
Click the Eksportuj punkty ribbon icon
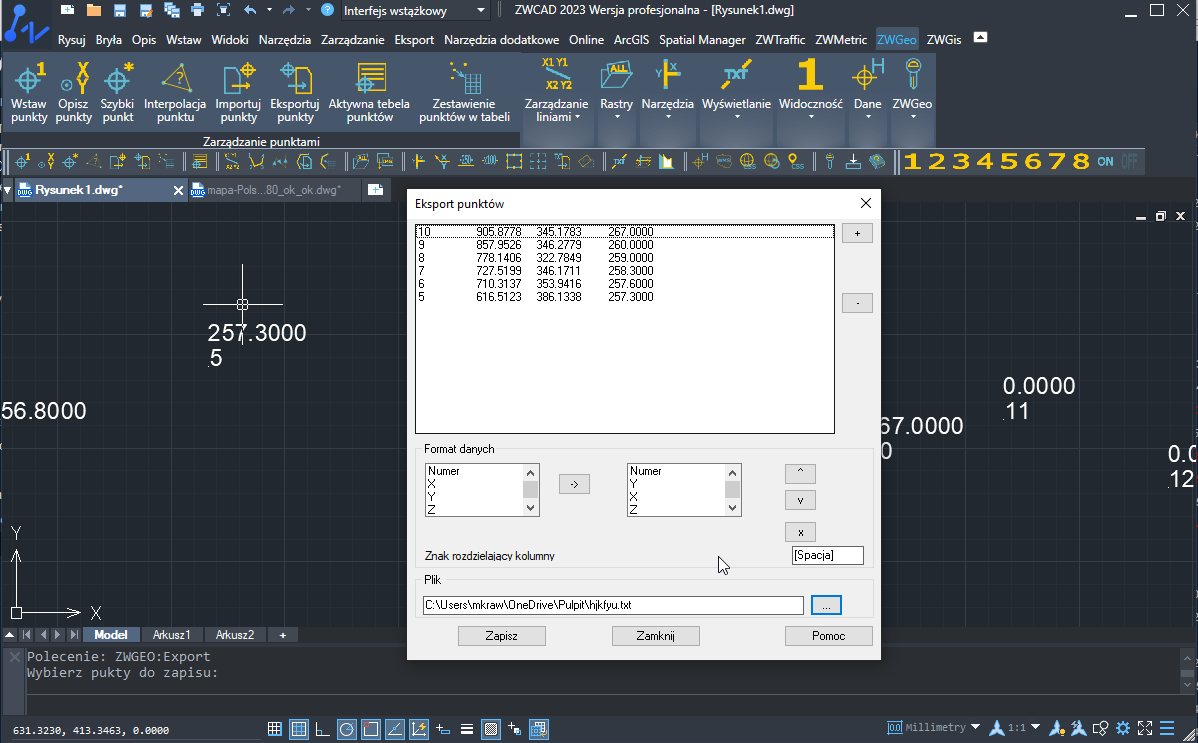(295, 92)
